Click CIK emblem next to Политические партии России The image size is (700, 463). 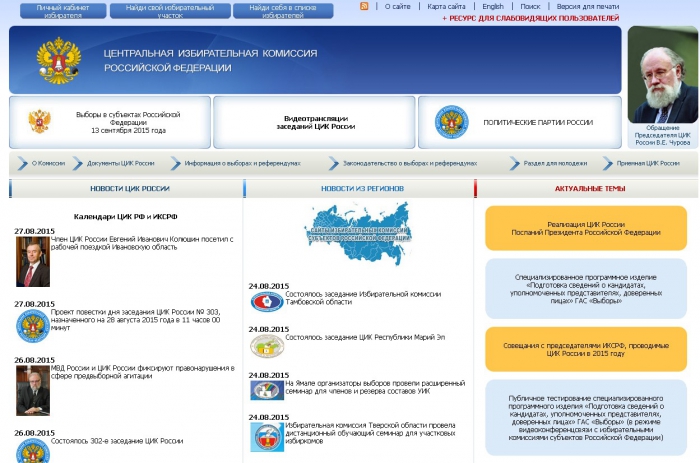coord(451,122)
